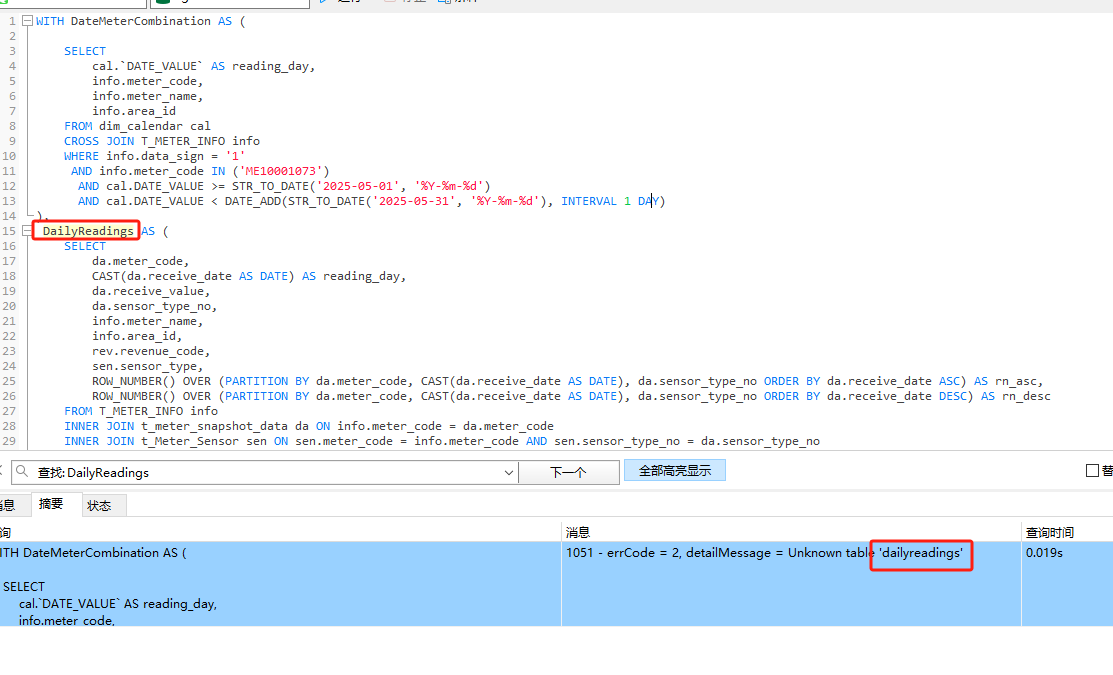The height and width of the screenshot is (675, 1113).
Task: Switch to the 摘要 tab
Action: tap(51, 504)
